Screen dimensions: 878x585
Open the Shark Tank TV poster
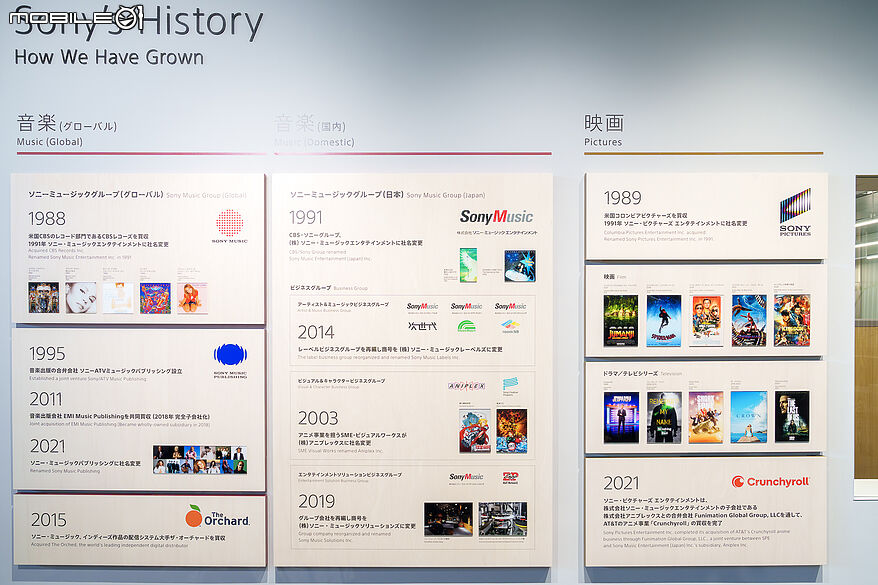click(706, 418)
